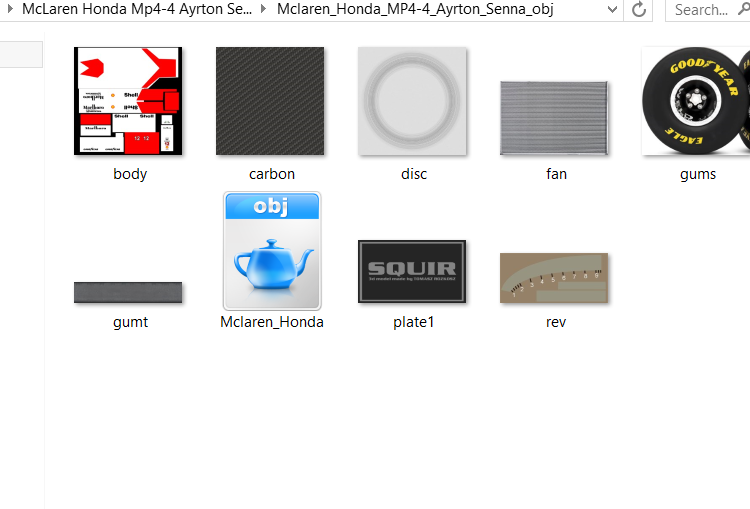Select the gums Goodyear tire image
This screenshot has width=750, height=509.
(696, 101)
